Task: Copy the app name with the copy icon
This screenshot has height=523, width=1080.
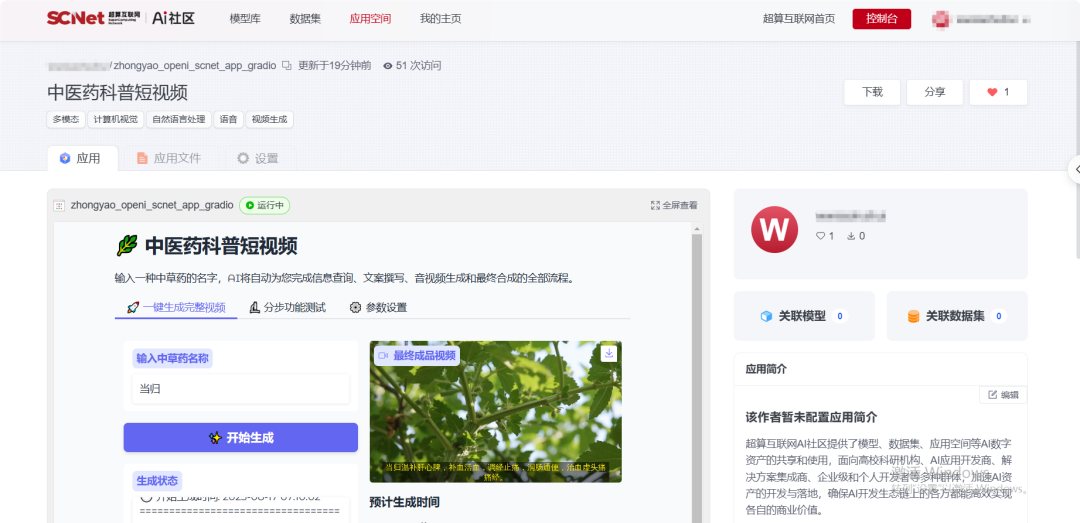Action: (287, 65)
